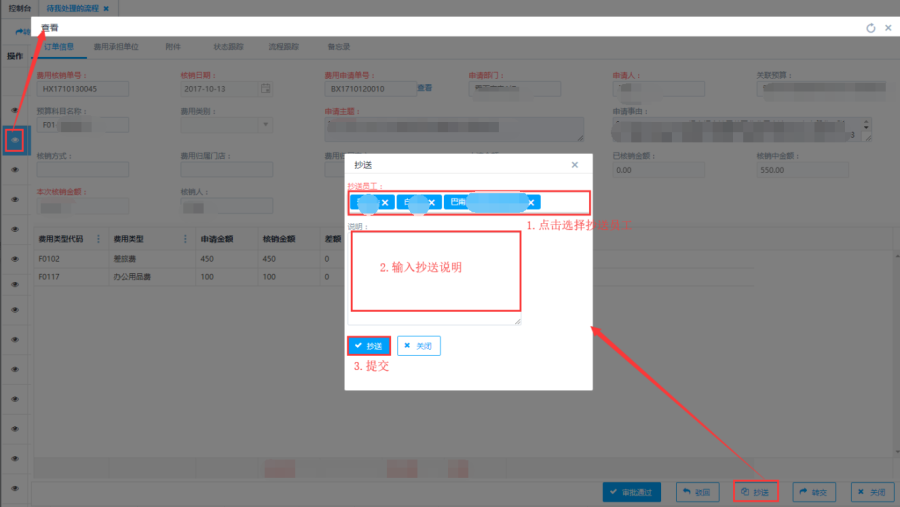Switch to the 控制台 tab
900x507 pixels.
click(x=19, y=8)
